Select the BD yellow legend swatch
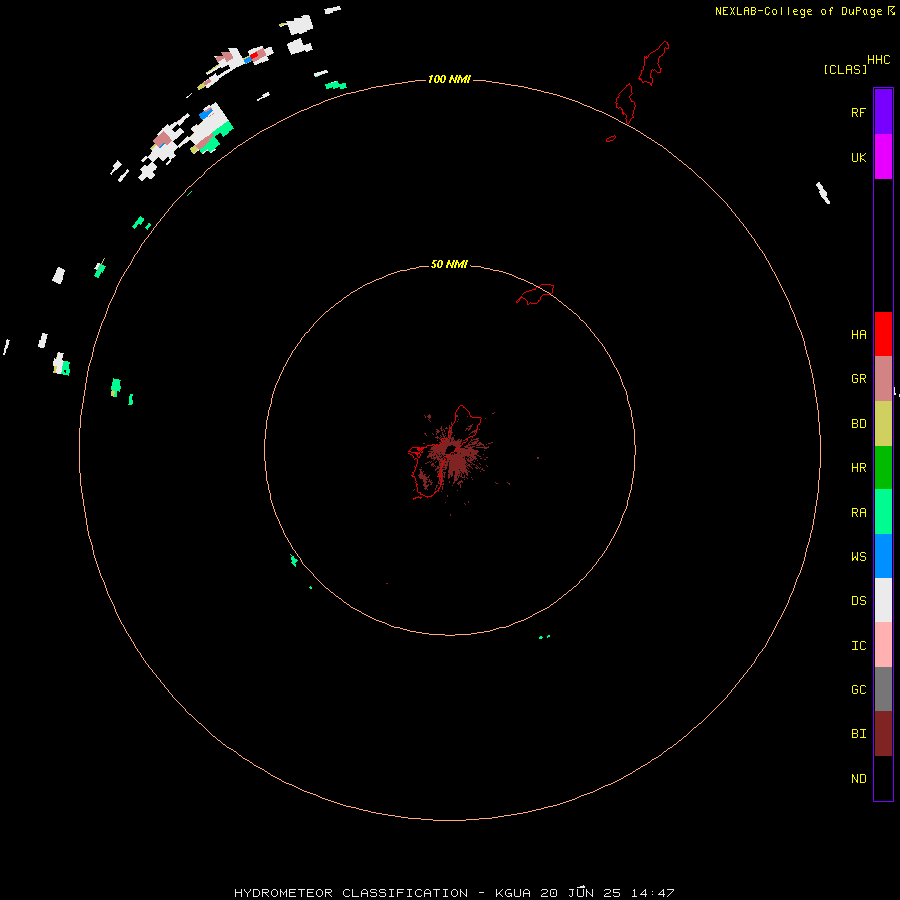900x900 pixels. [x=883, y=424]
